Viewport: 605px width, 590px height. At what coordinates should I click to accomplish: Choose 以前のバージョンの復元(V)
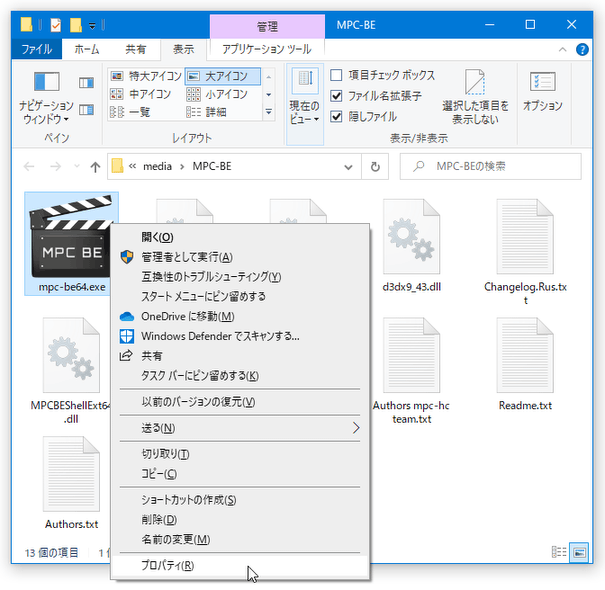(240, 402)
